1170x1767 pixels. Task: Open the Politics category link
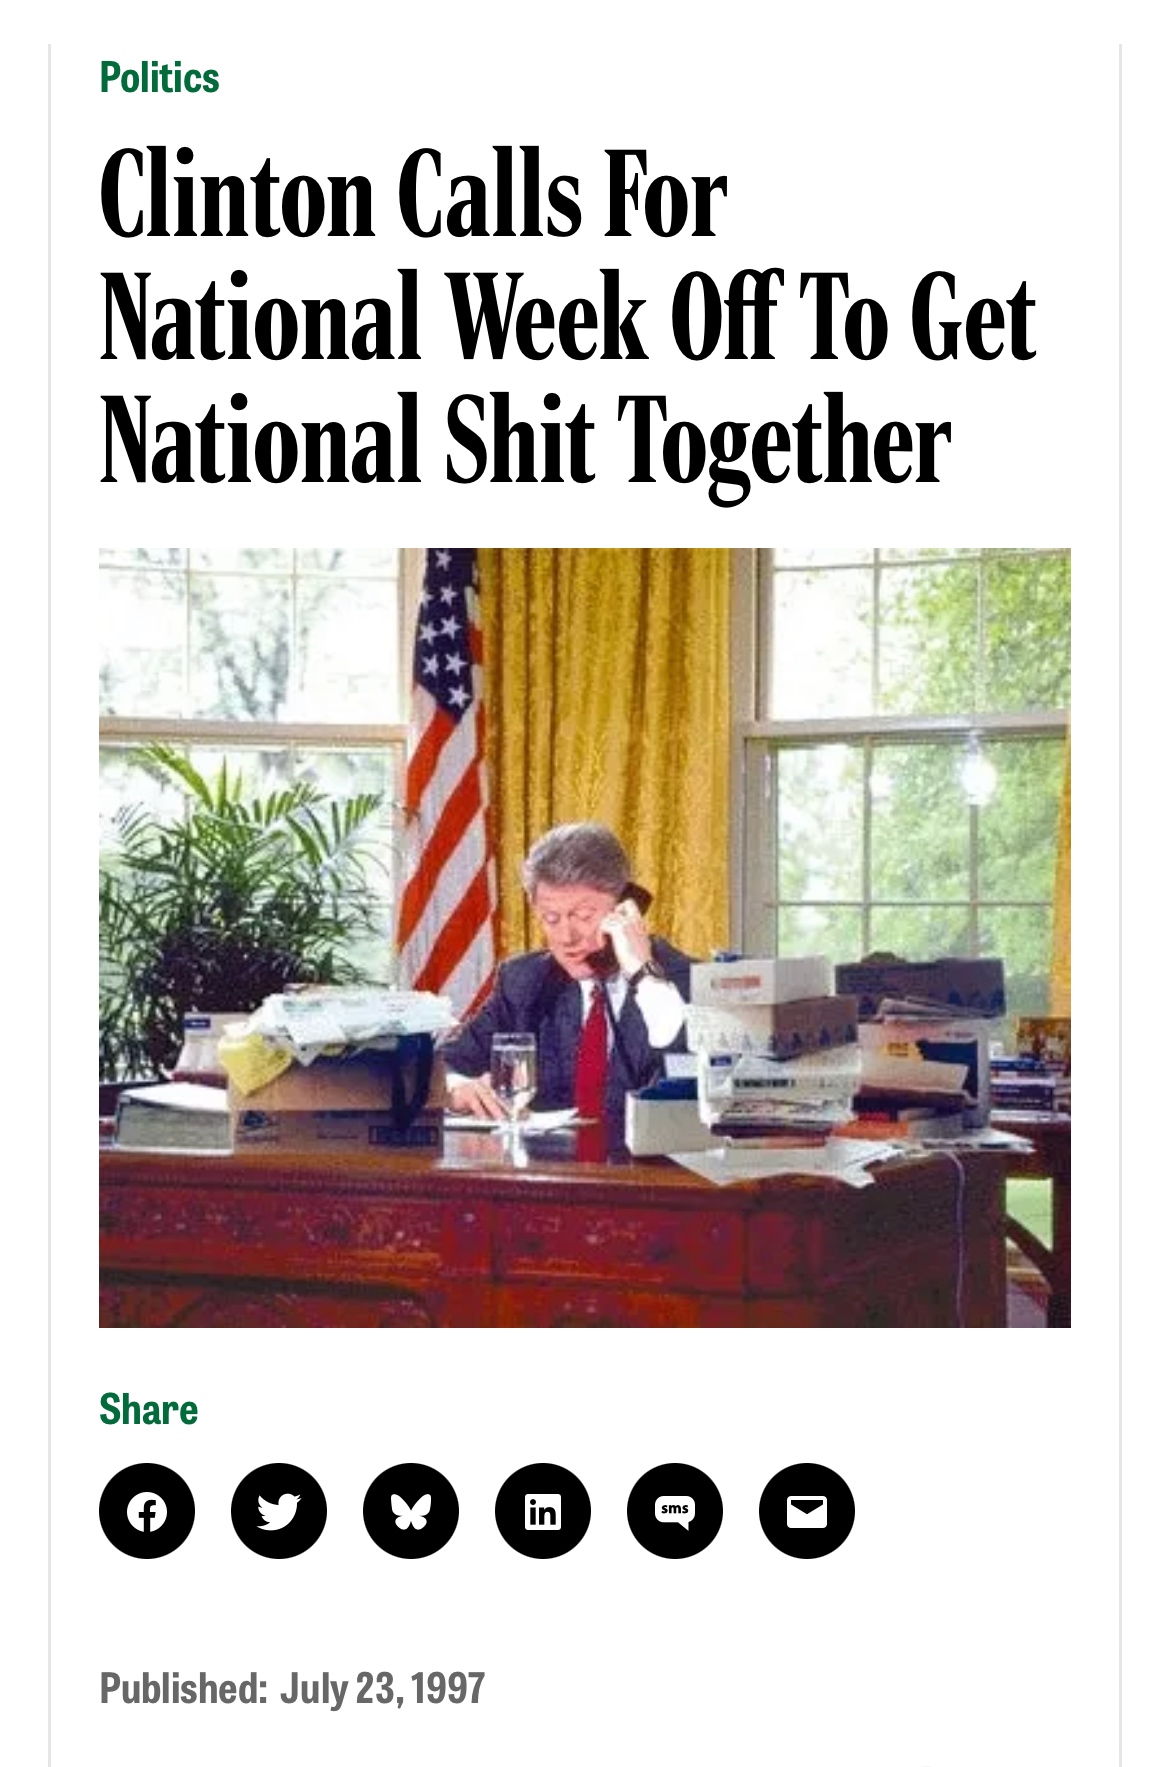pyautogui.click(x=159, y=78)
